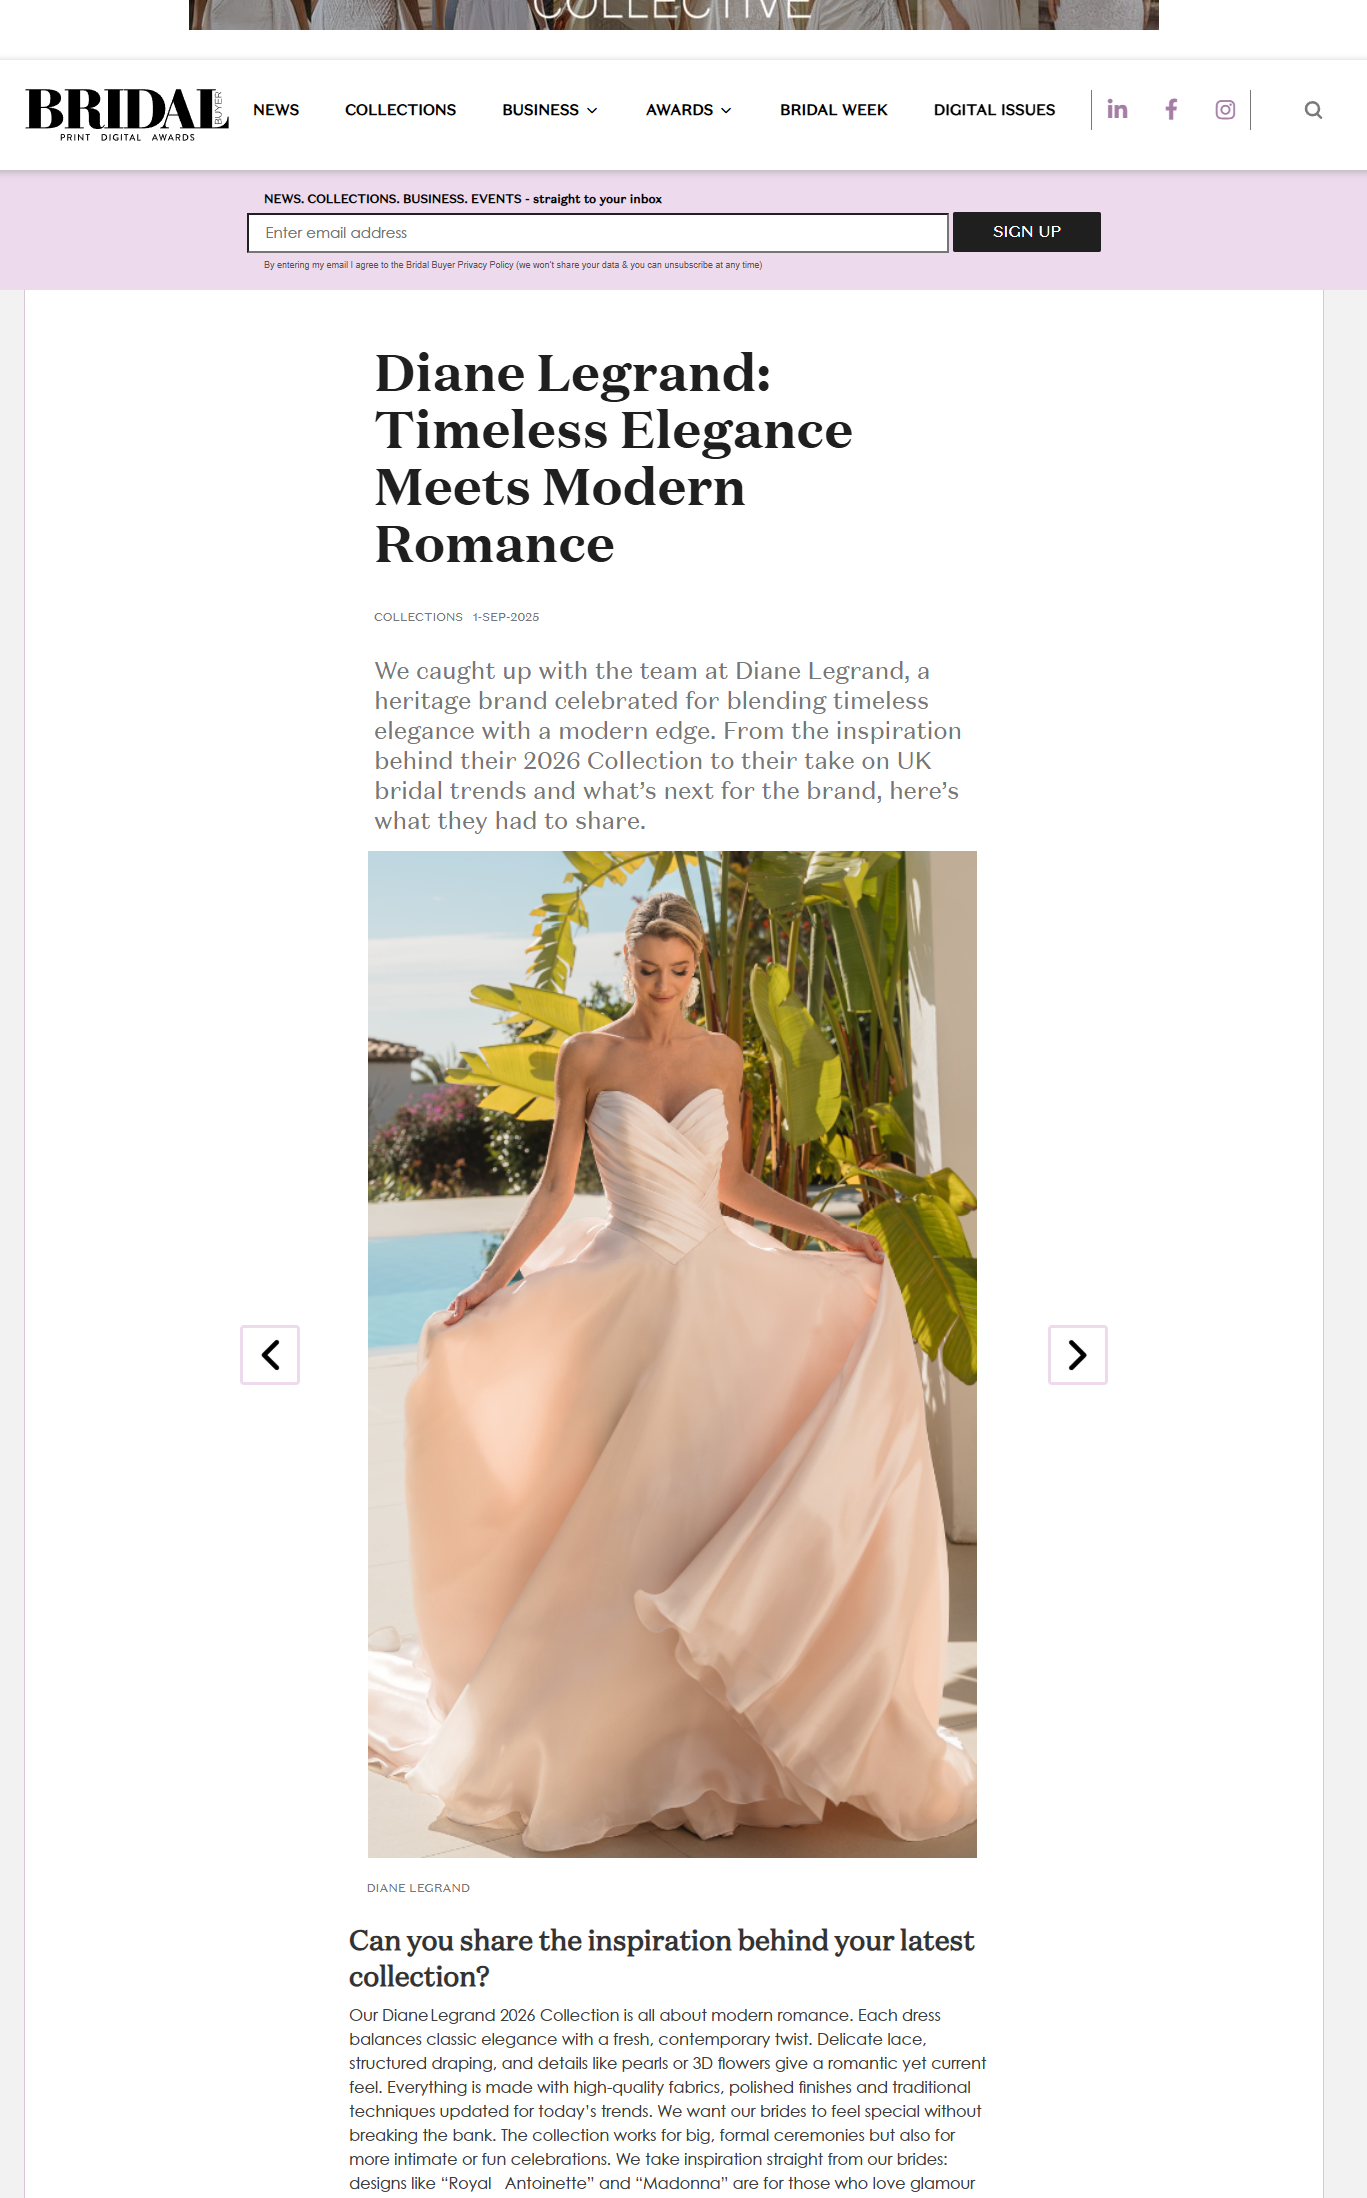
Task: Click the Sign Up button
Action: (x=1027, y=232)
